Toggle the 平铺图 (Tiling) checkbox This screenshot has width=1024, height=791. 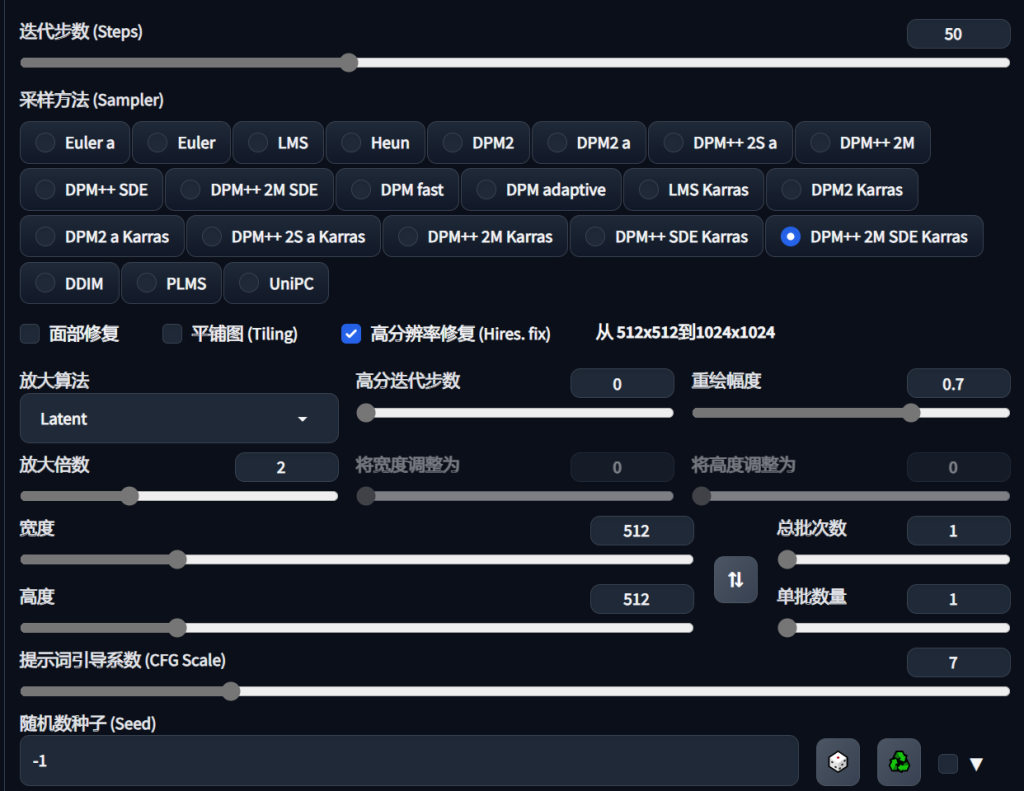(x=172, y=334)
